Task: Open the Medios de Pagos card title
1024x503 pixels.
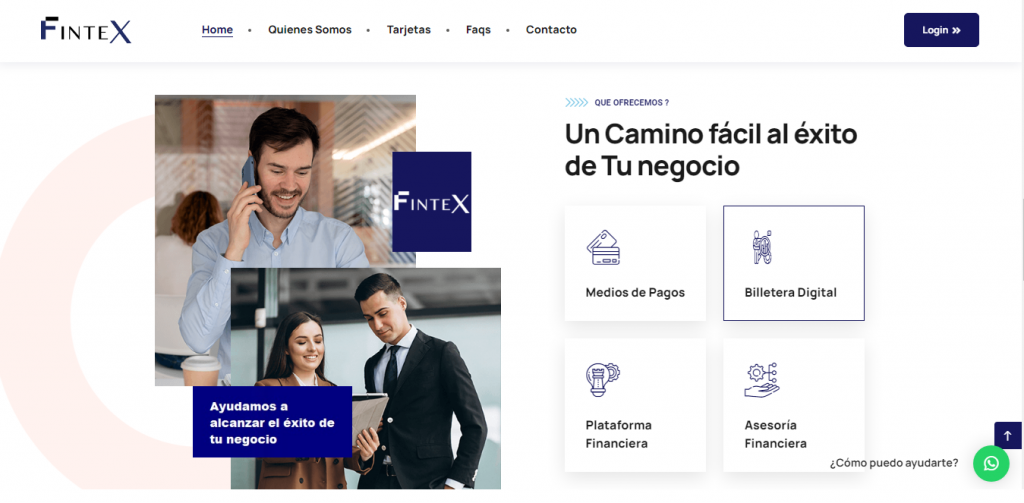Action: [635, 293]
